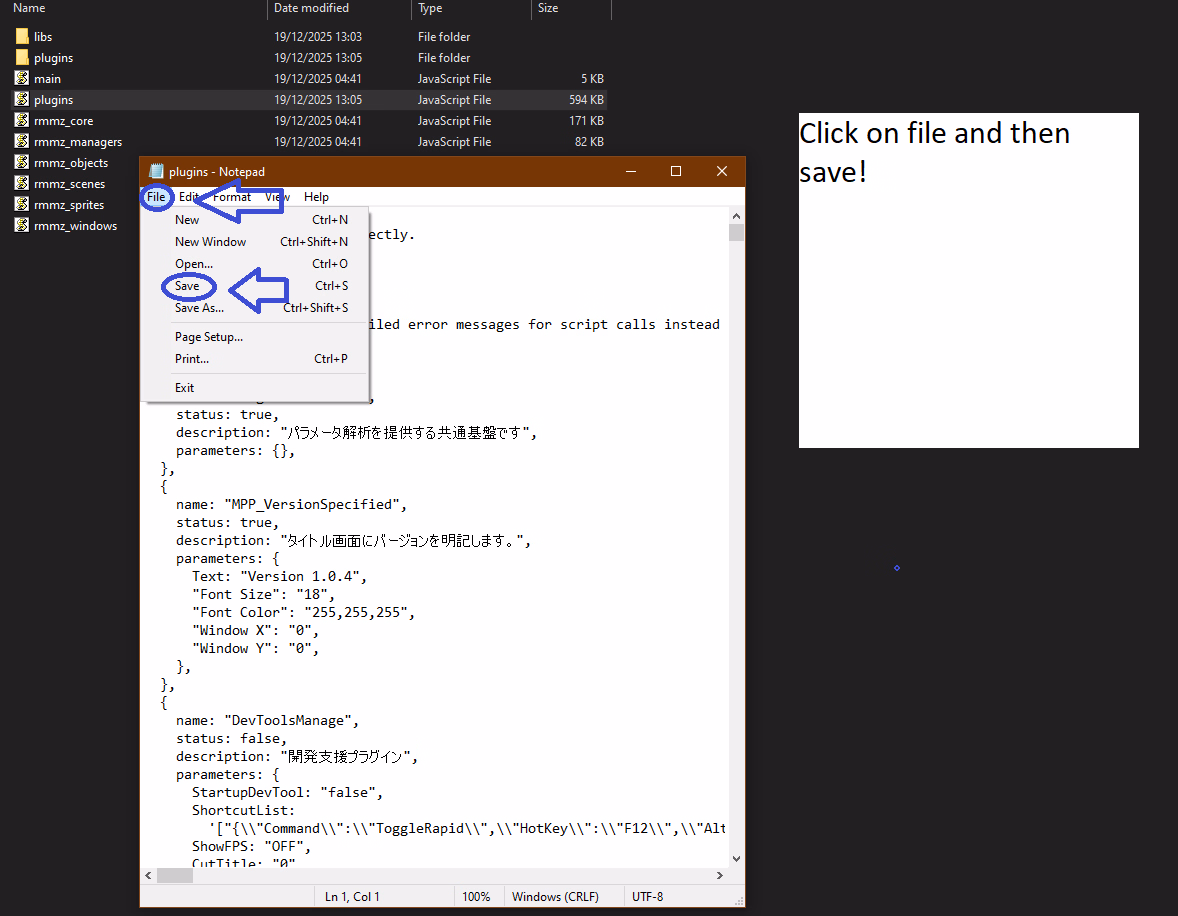Click the rmmz_windows file icon

click(x=22, y=226)
